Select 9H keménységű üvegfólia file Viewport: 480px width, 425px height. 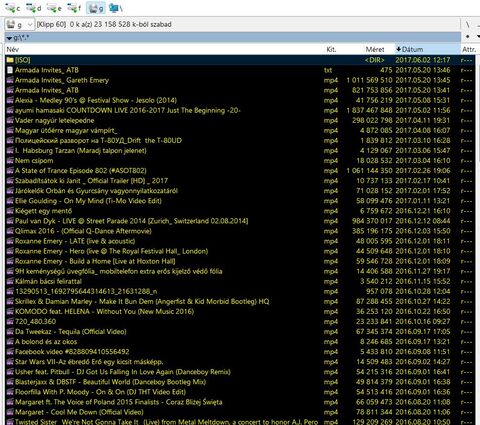click(119, 271)
